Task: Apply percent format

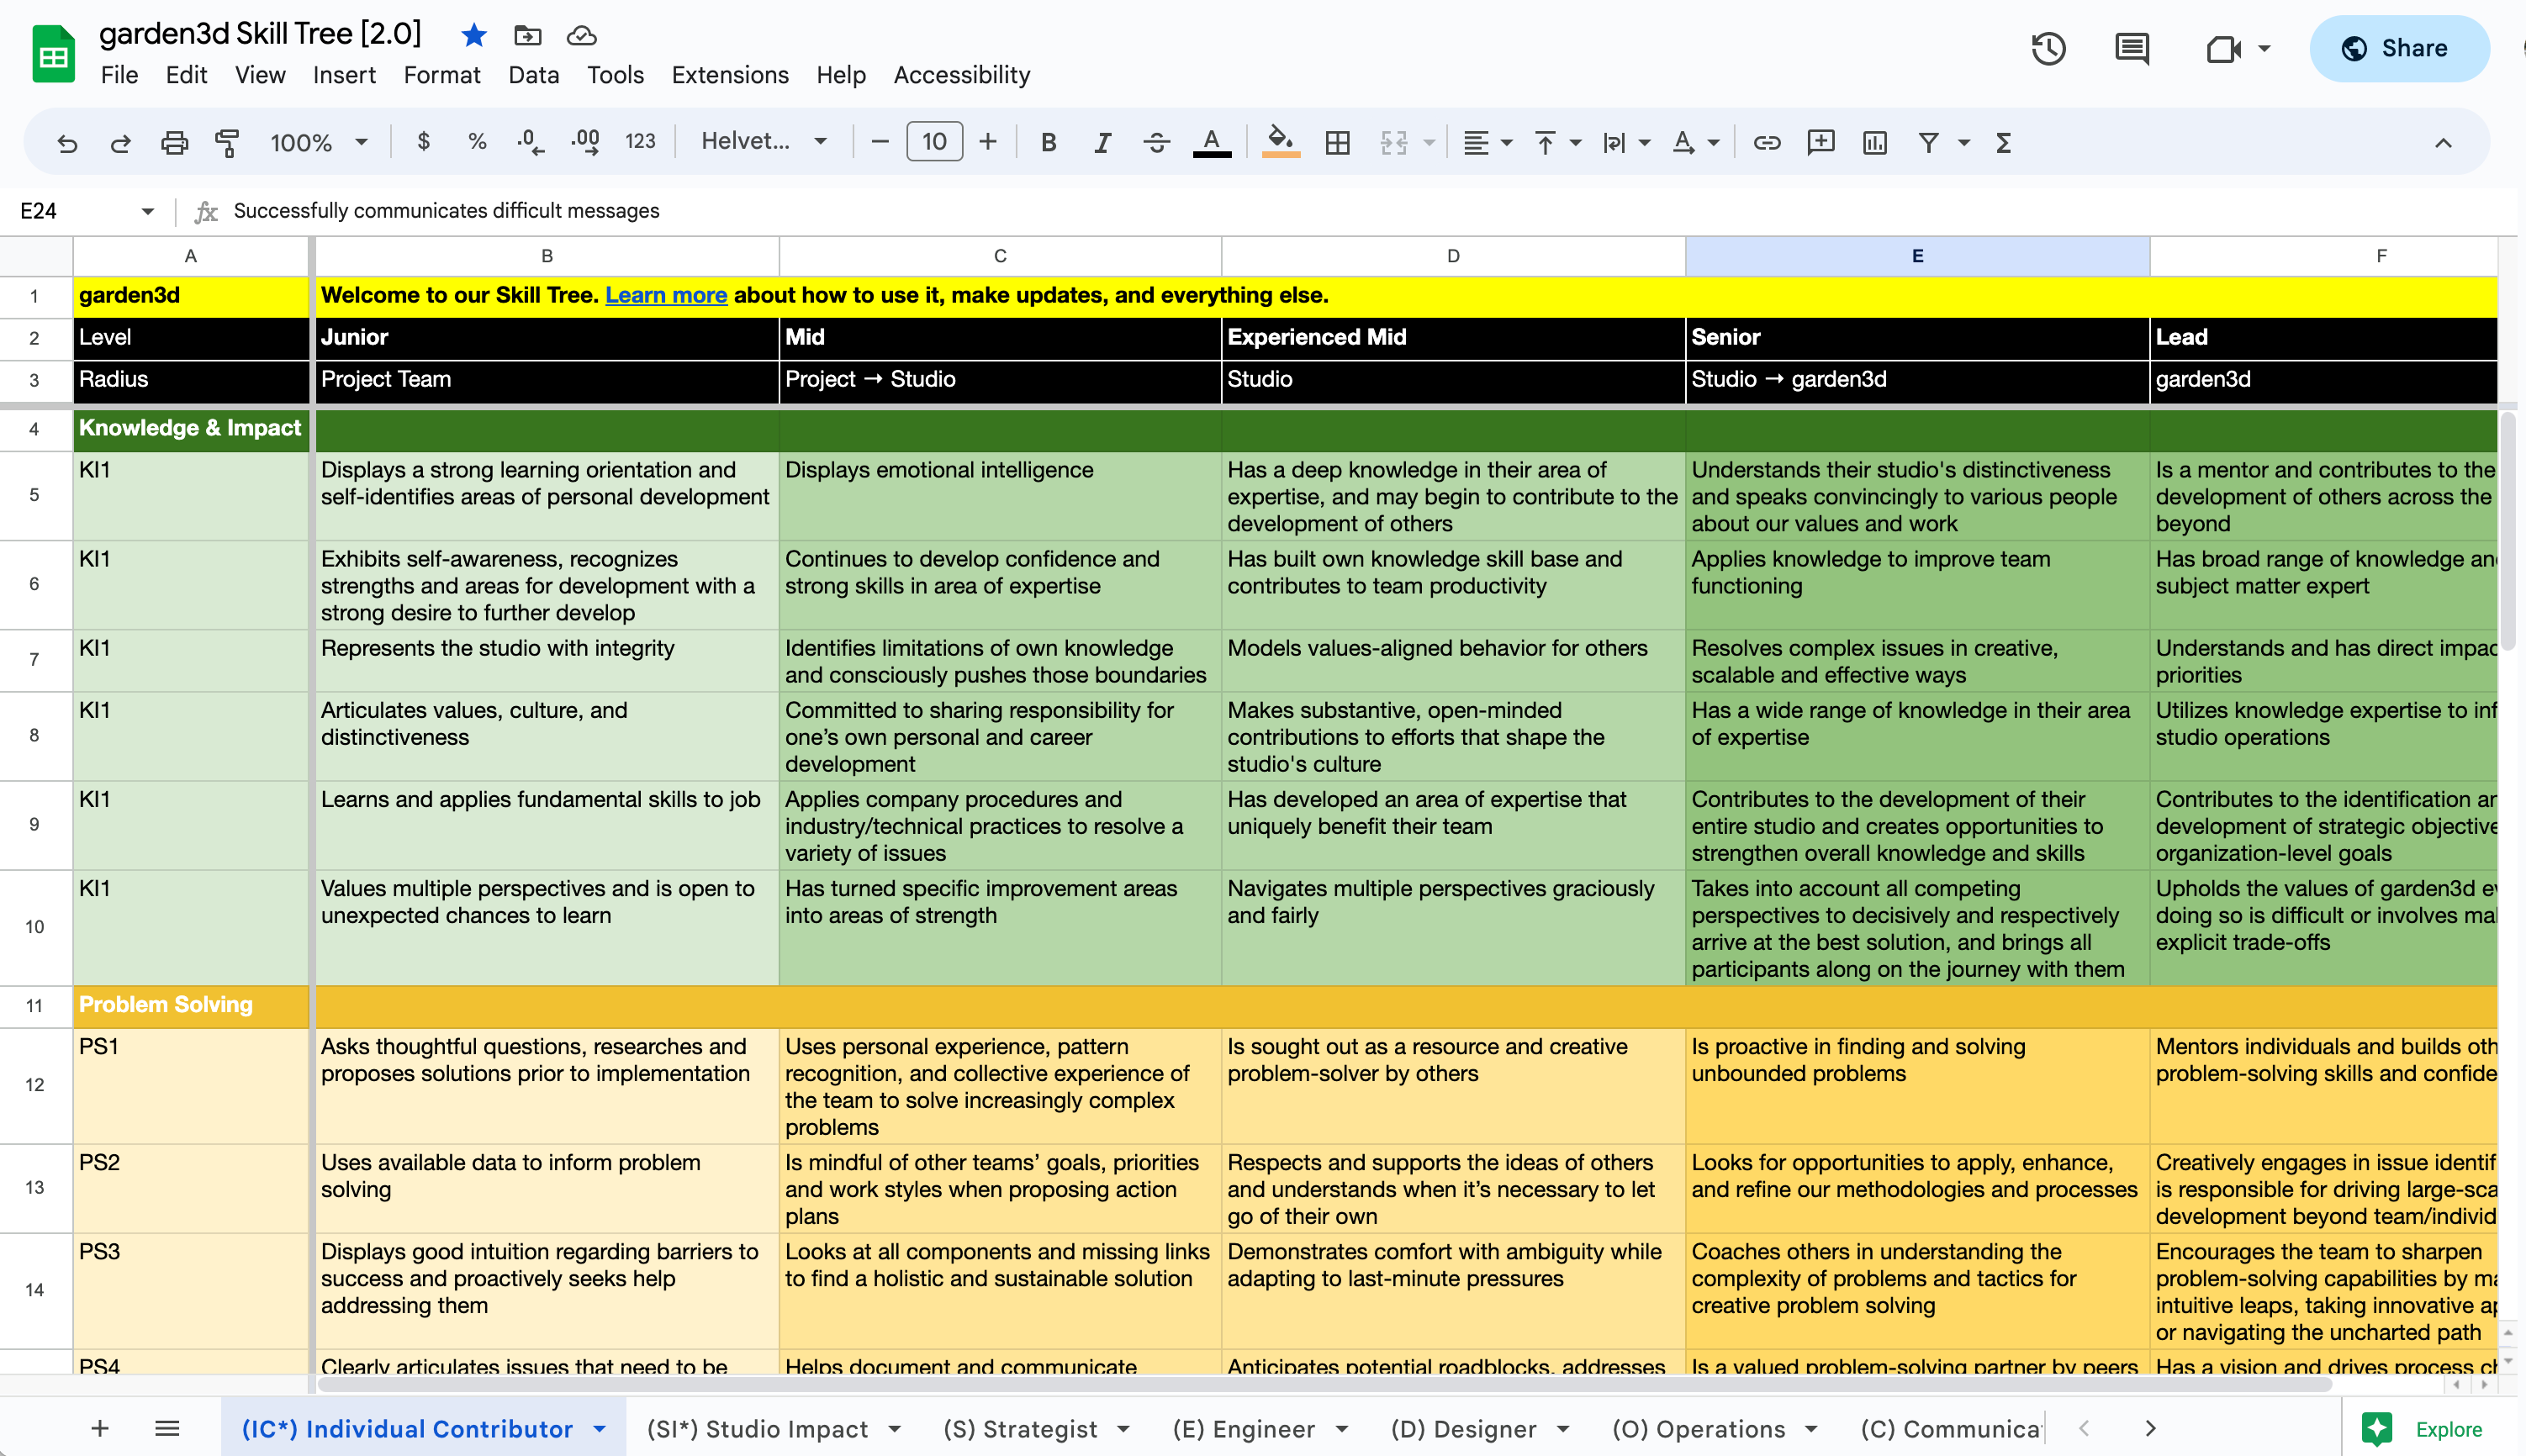Action: coord(477,142)
